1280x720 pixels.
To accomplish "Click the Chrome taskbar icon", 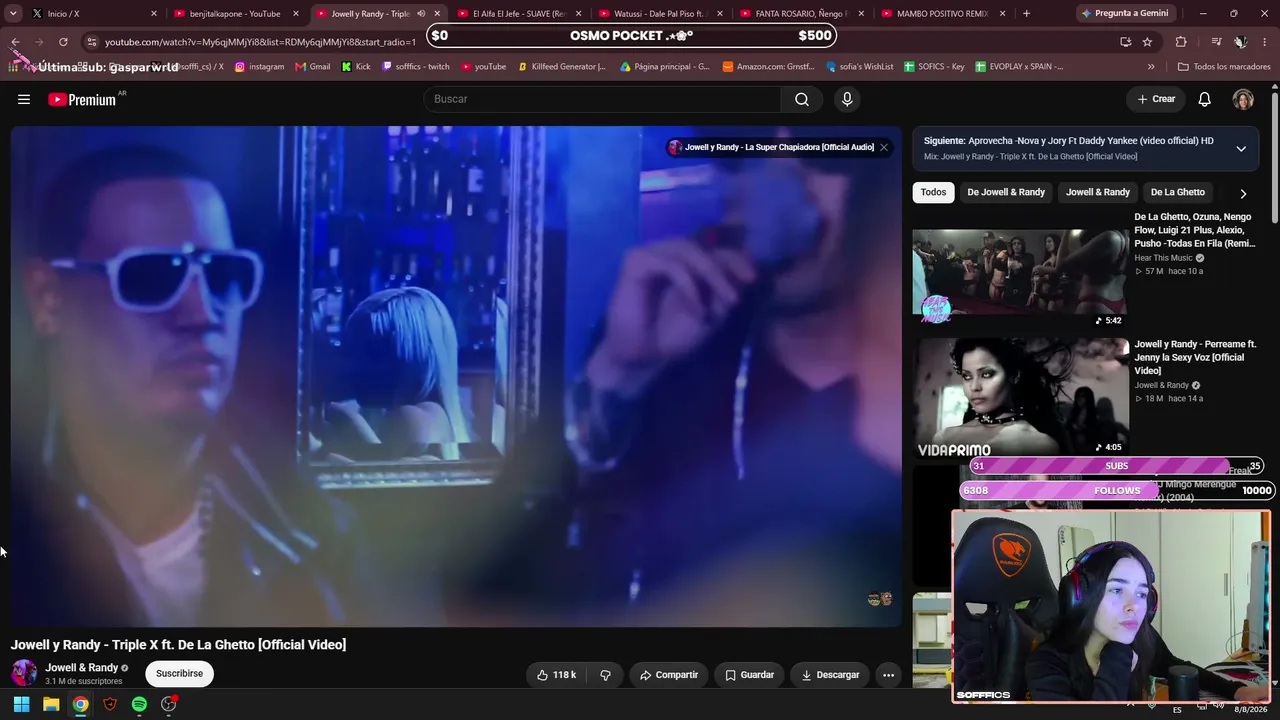I will click(80, 704).
